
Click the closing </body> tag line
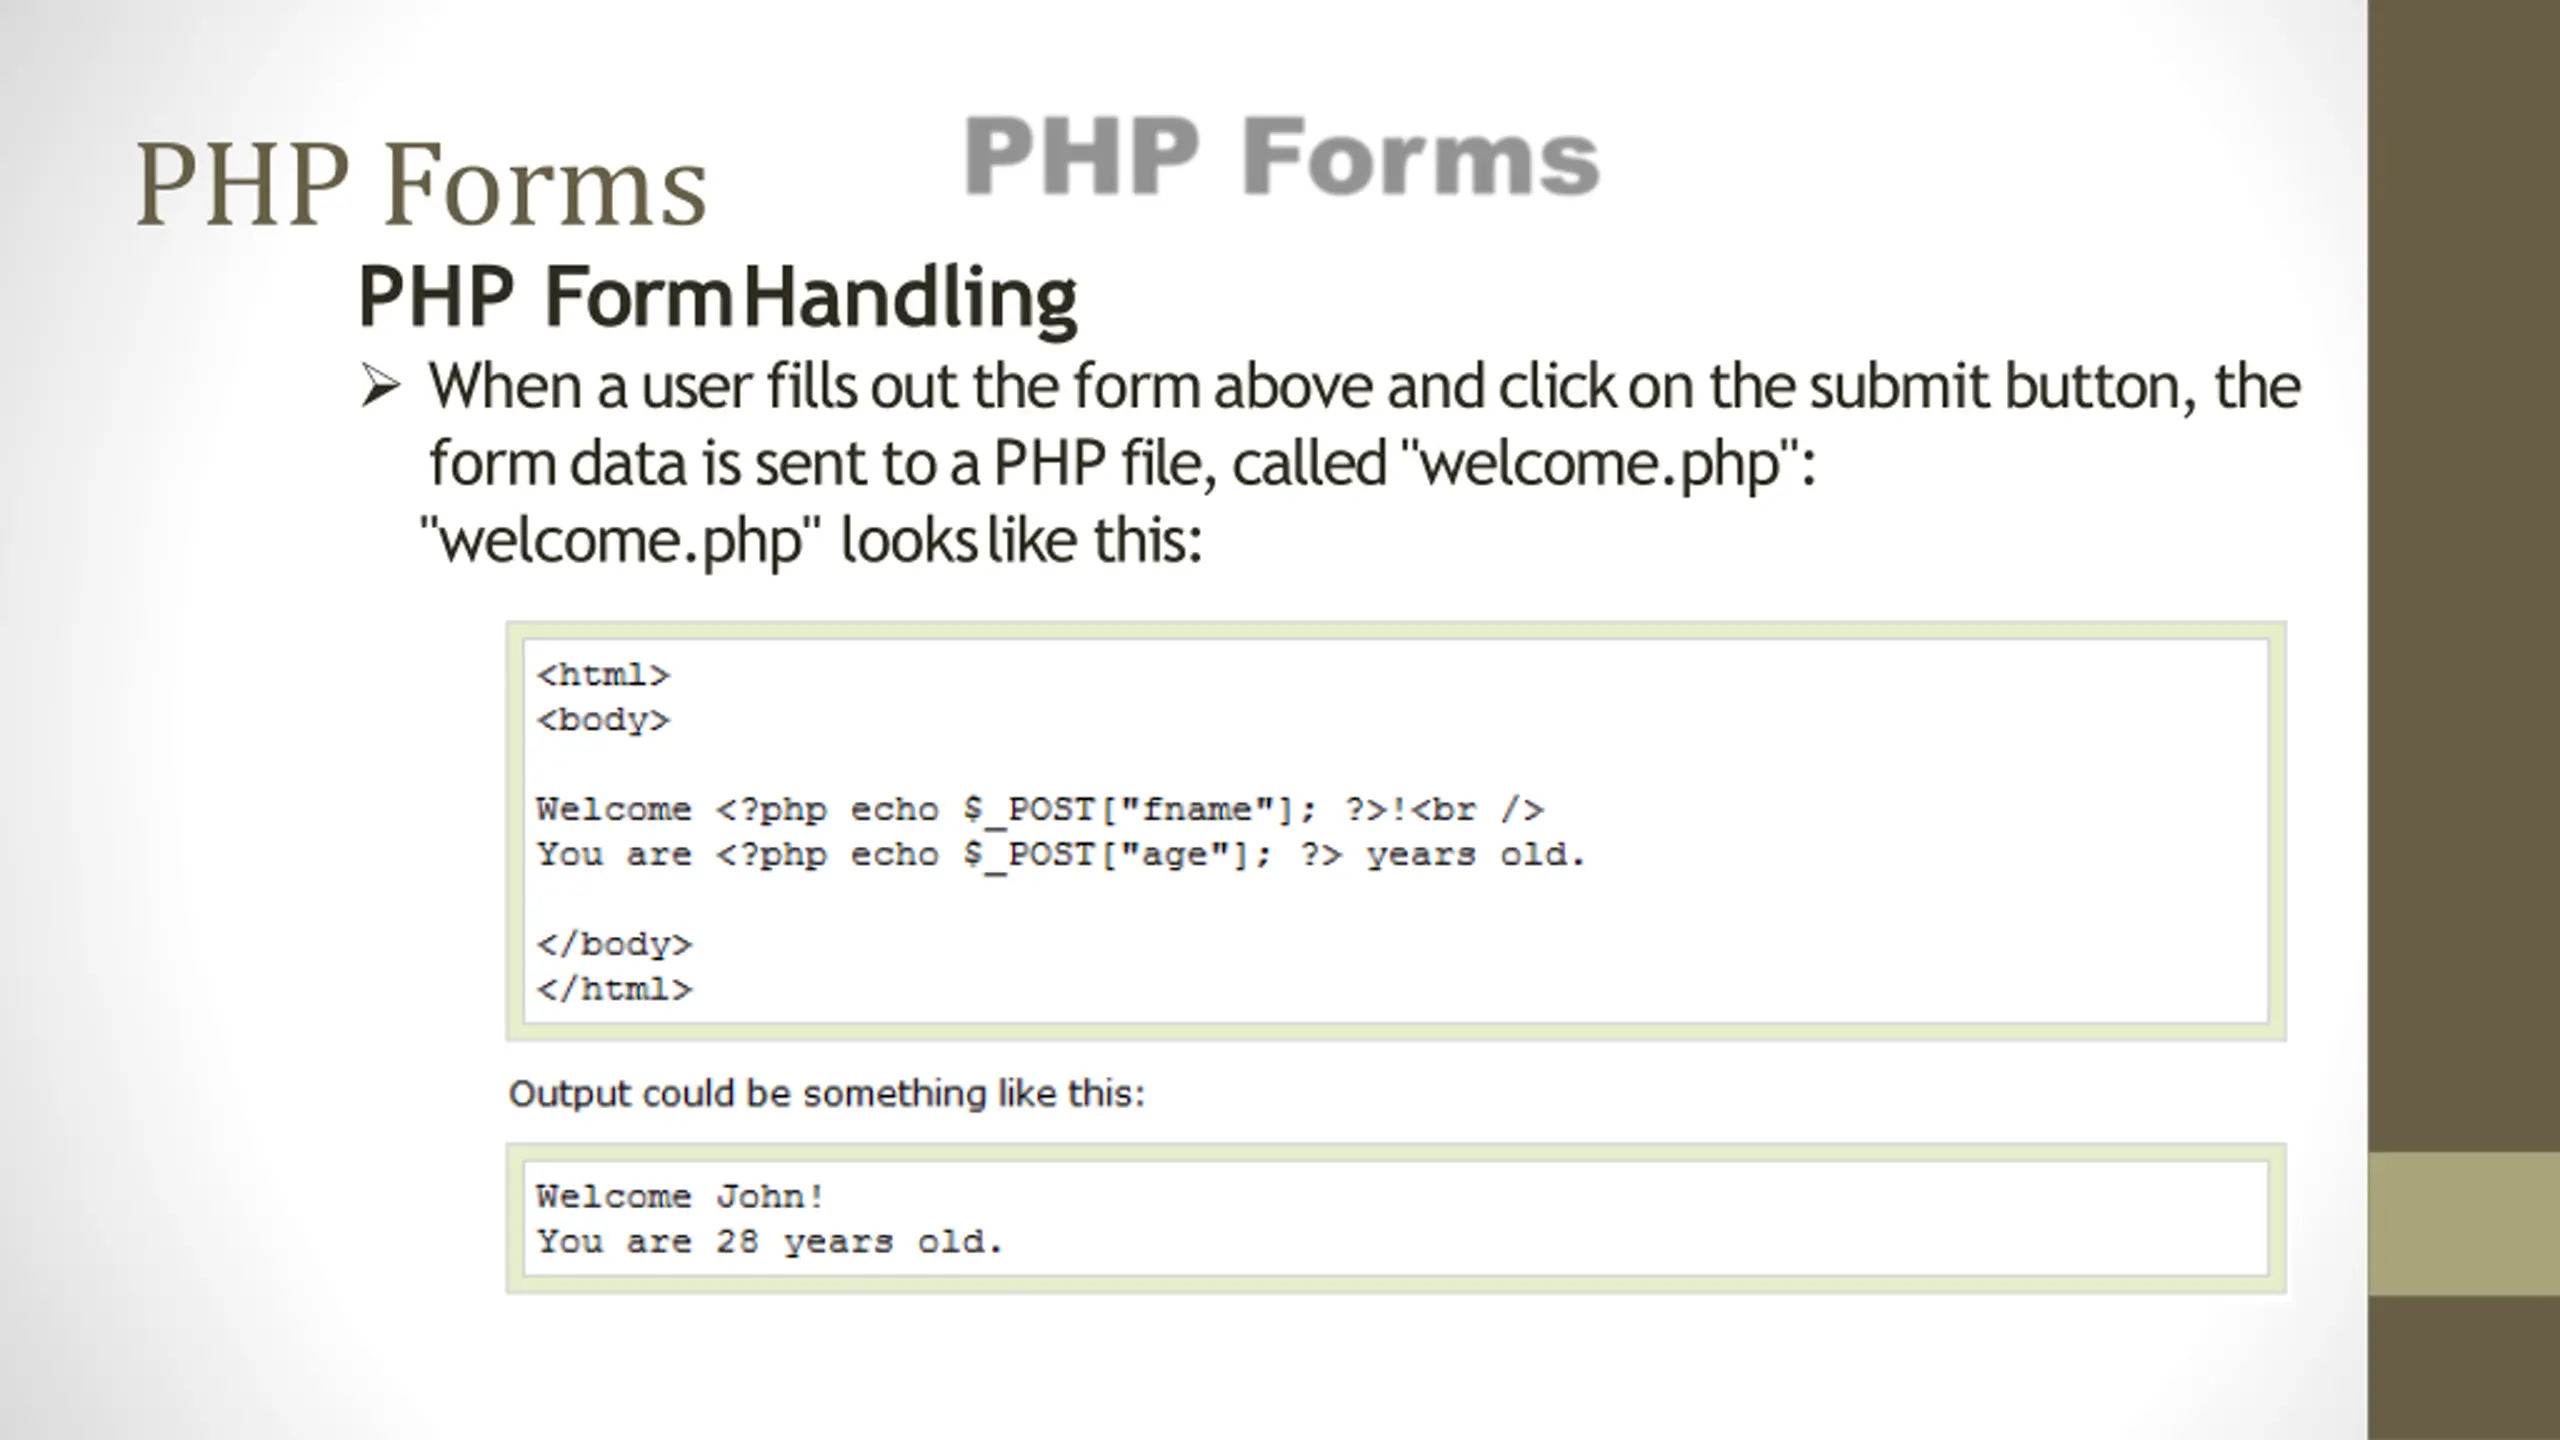pyautogui.click(x=614, y=944)
